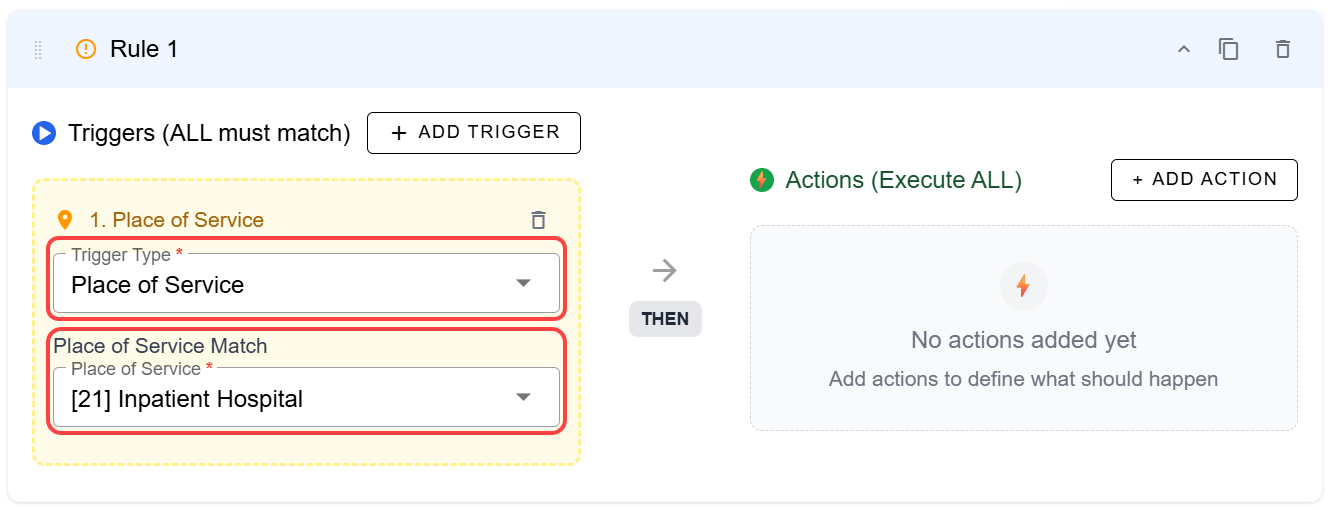Viewport: 1332px width, 510px height.
Task: Click the location pin icon in trigger card
Action: 65,220
